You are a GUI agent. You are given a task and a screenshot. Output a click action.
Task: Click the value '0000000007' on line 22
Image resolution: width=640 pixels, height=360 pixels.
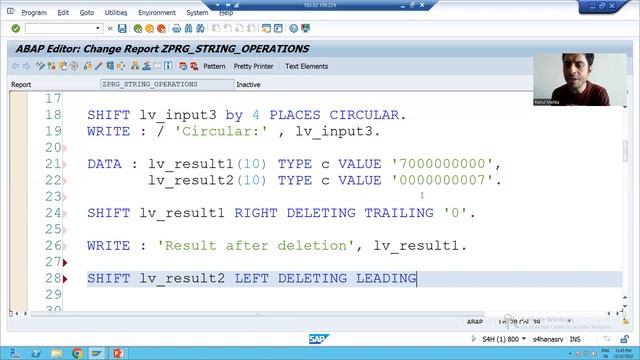[x=442, y=180]
